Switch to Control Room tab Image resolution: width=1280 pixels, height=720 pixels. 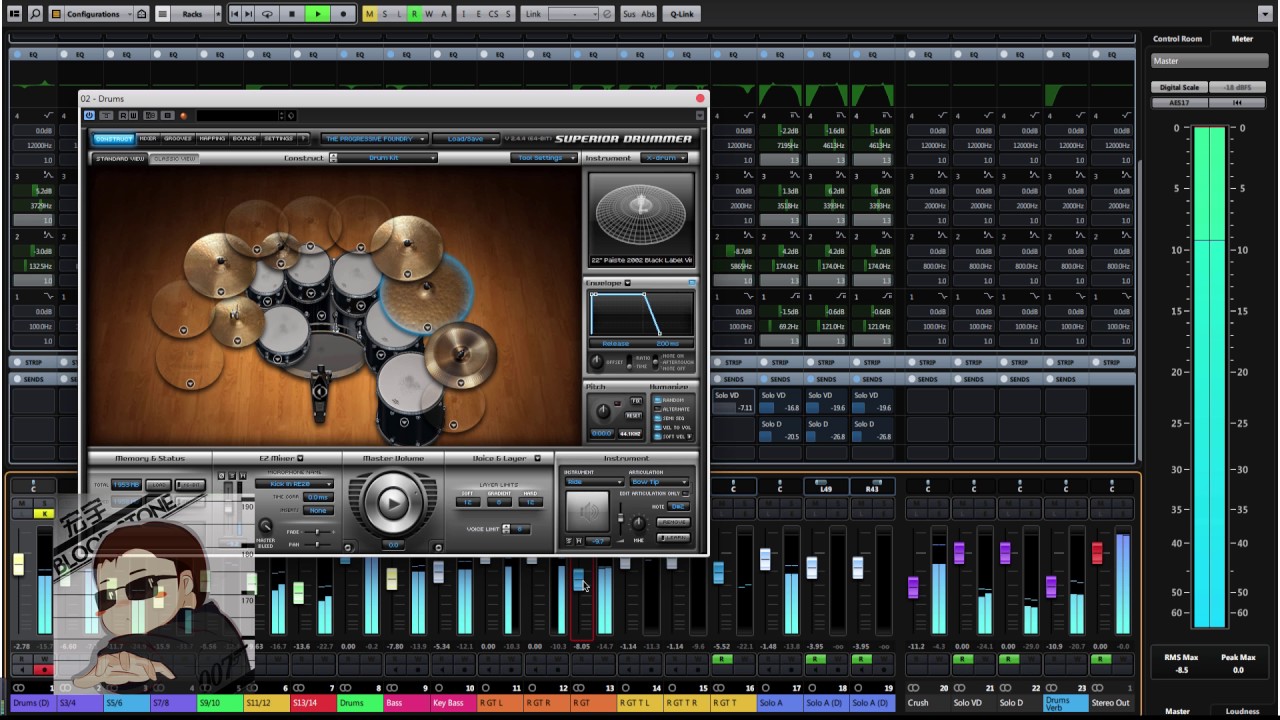tap(1177, 39)
